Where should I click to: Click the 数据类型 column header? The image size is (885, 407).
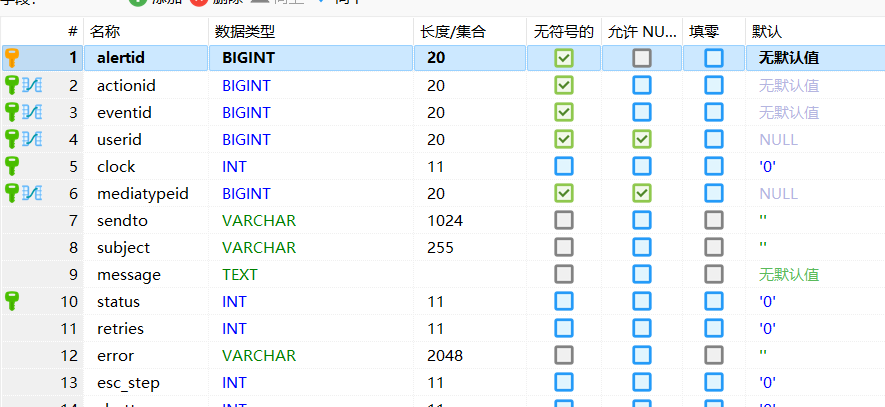(x=311, y=32)
